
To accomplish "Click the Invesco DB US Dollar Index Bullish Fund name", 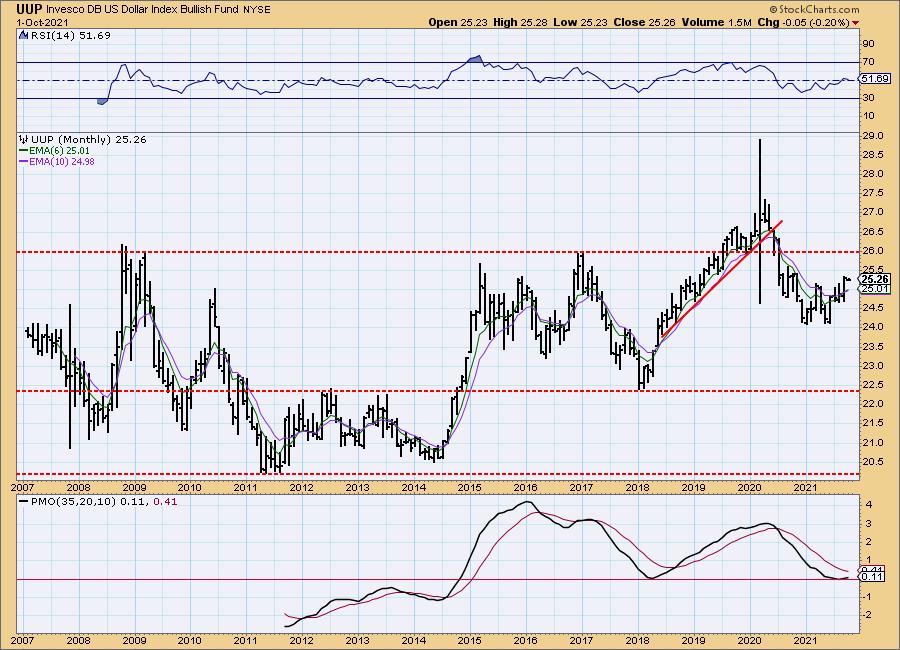I will [142, 10].
